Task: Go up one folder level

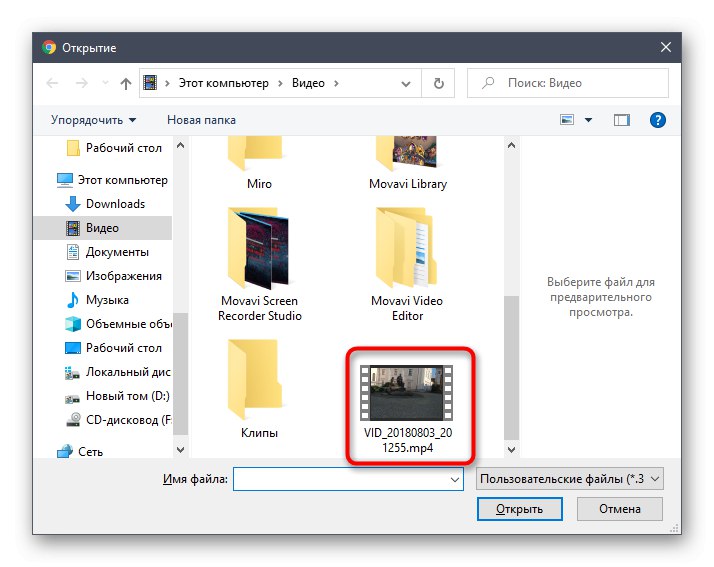Action: point(126,83)
